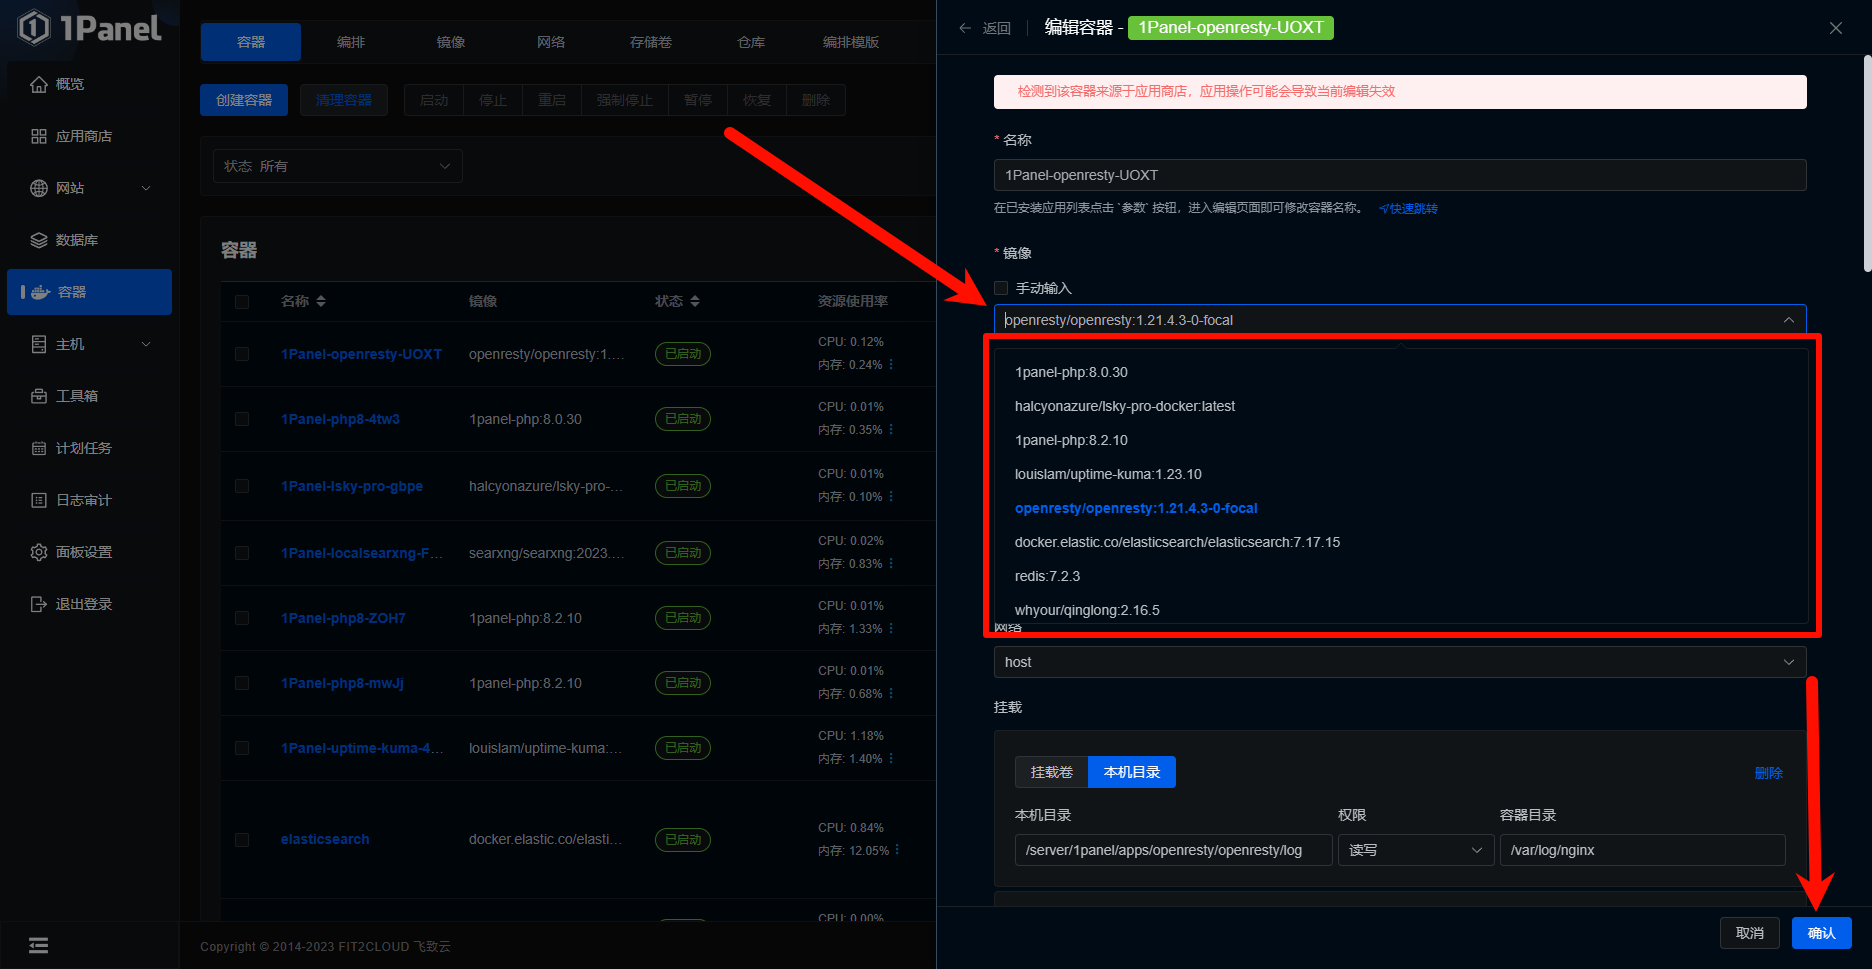Open the 概览 overview sidebar icon
The image size is (1872, 969).
pyautogui.click(x=39, y=84)
